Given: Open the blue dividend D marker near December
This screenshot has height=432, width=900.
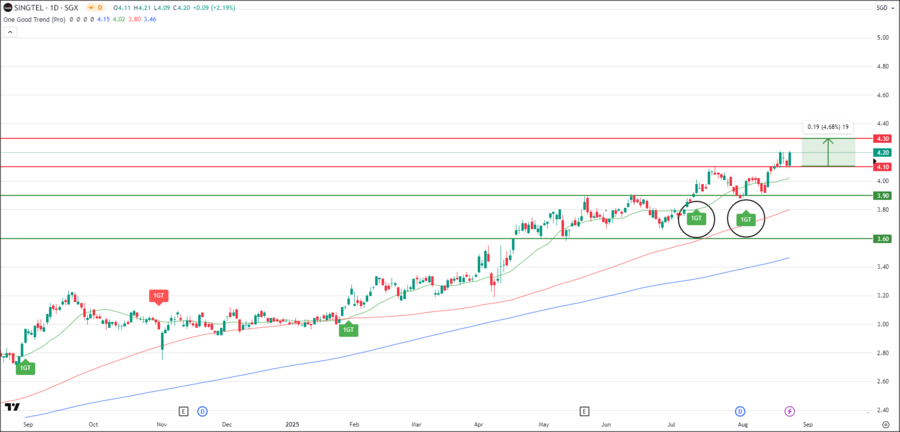Looking at the screenshot, I should click(x=202, y=411).
